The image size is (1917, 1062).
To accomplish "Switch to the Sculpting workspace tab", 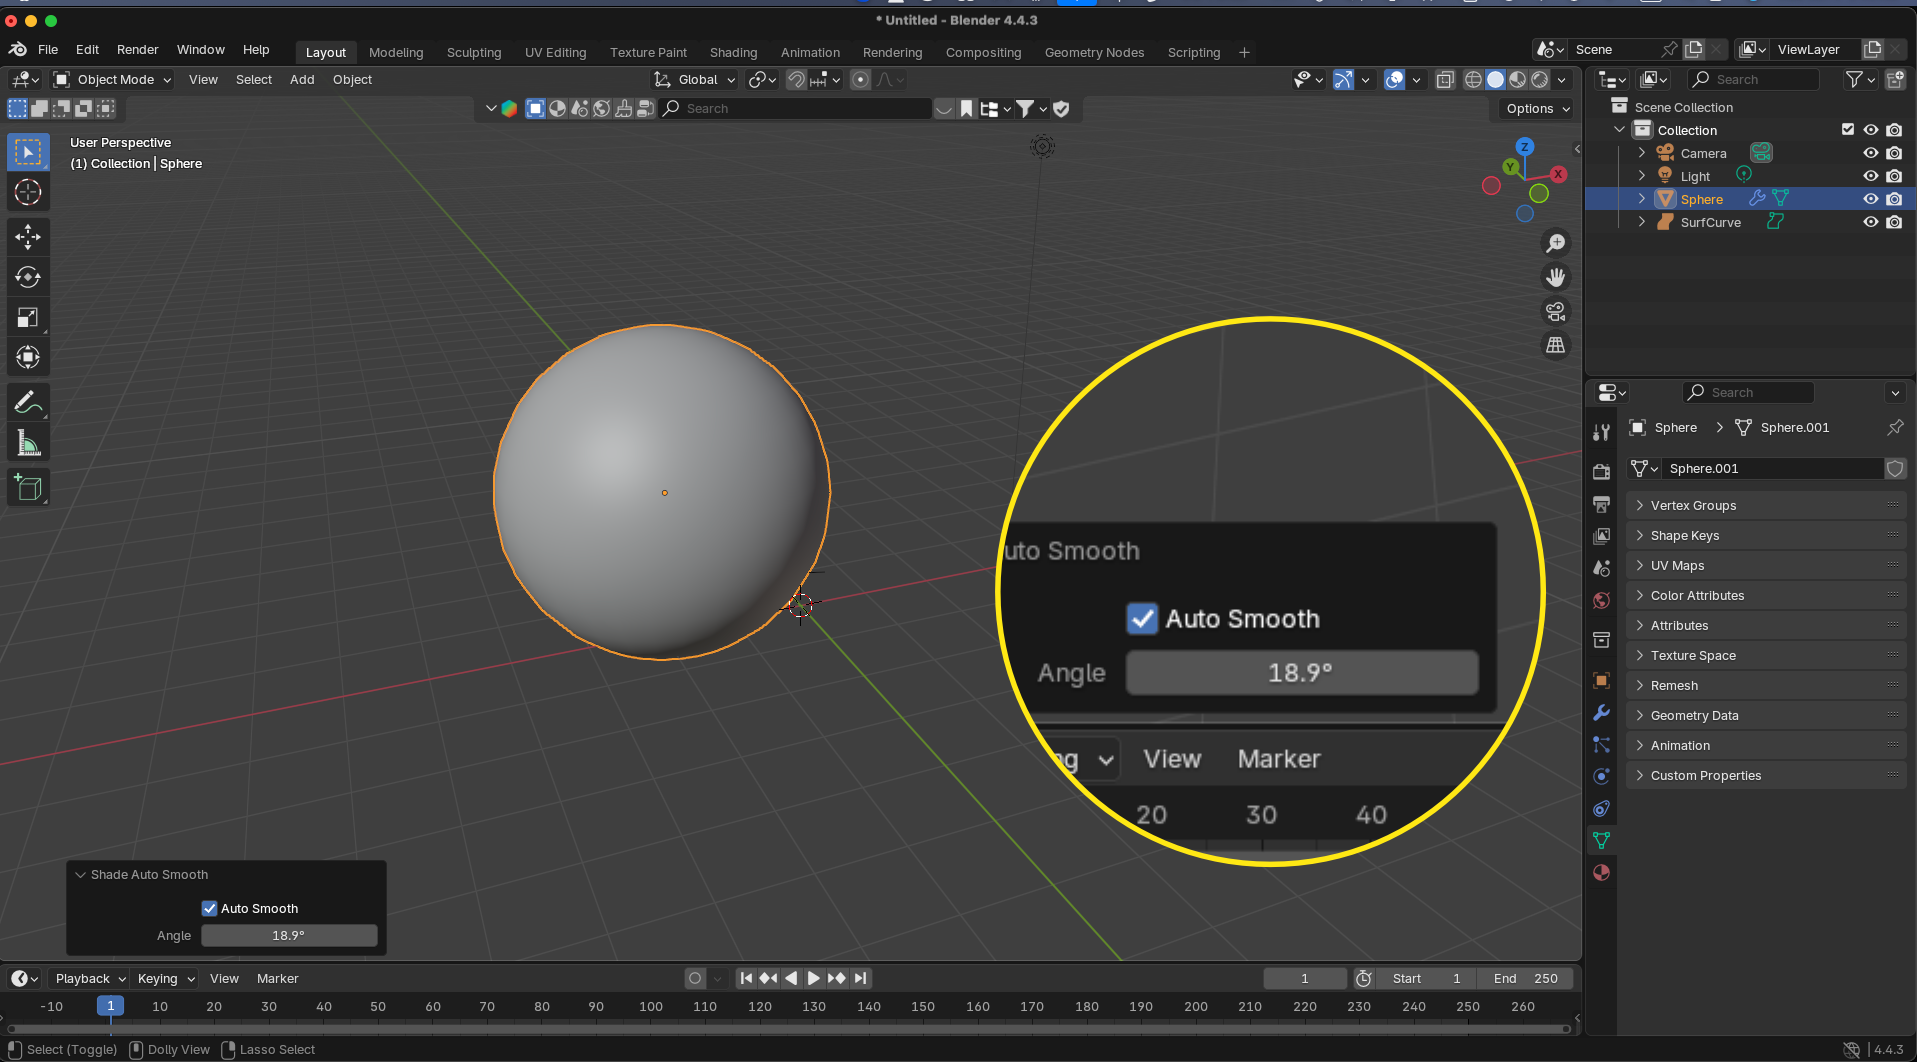I will [474, 52].
